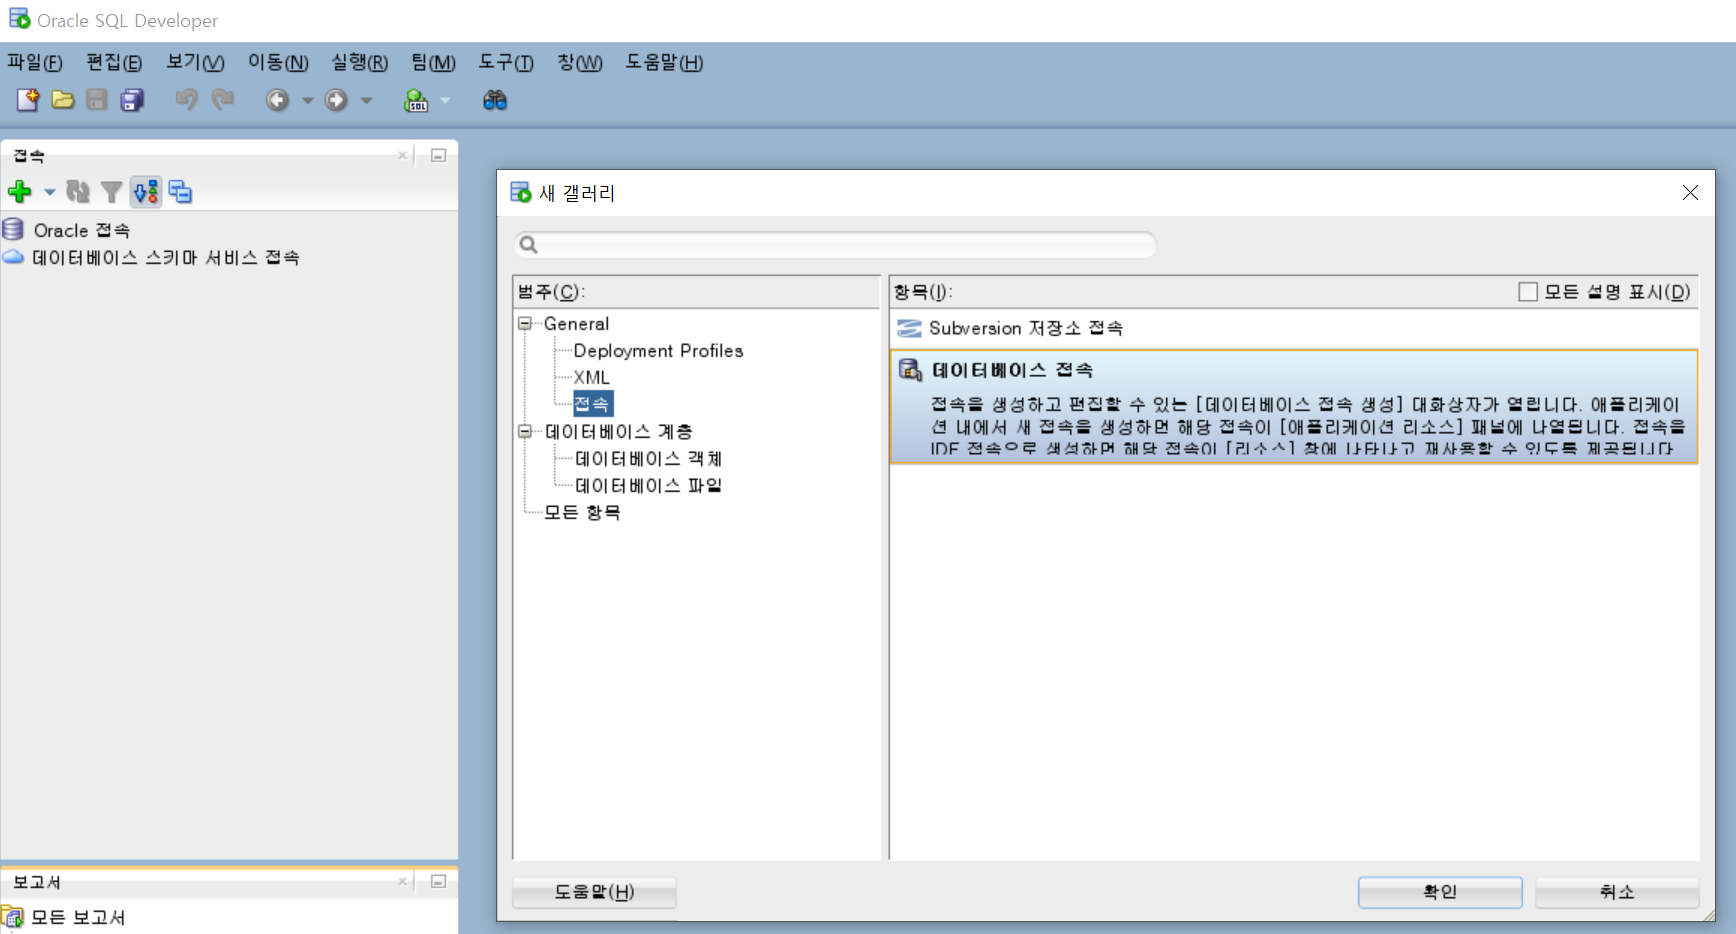Screen dimensions: 1736x934
Task: Select Deployment Profiles category
Action: [x=658, y=351]
